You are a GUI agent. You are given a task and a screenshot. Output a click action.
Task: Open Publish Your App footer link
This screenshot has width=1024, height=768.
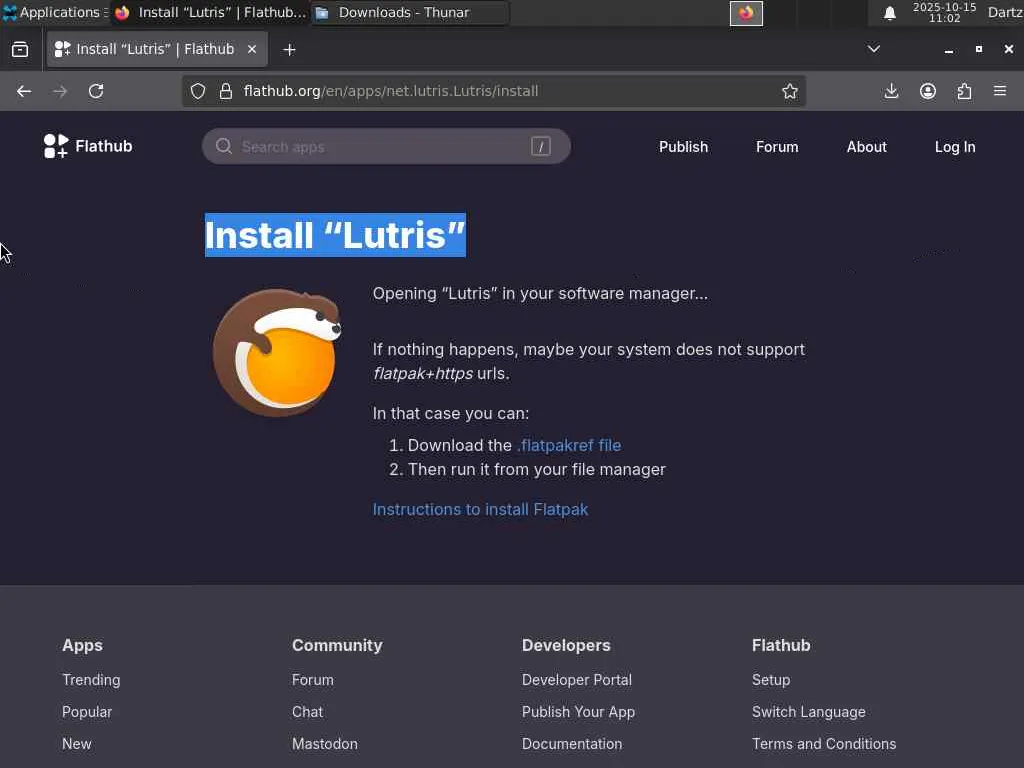coord(578,712)
